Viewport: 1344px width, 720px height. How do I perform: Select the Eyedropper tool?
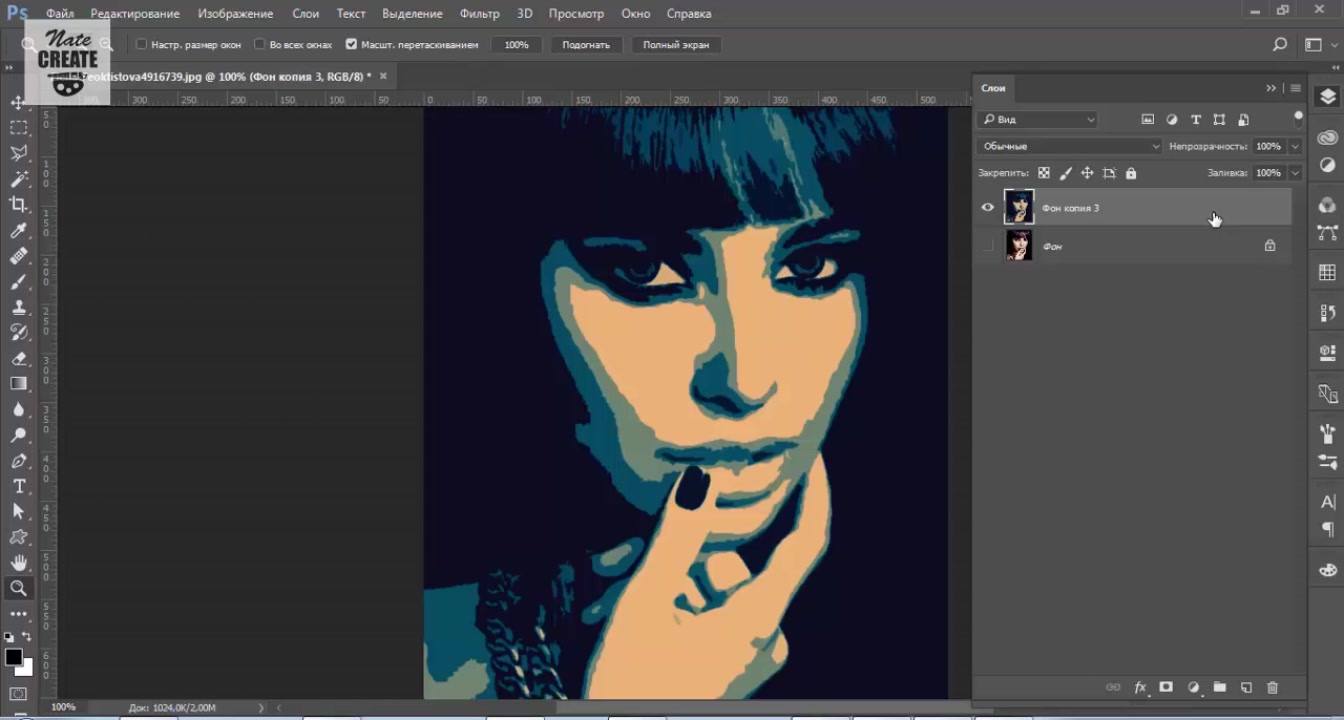point(19,230)
